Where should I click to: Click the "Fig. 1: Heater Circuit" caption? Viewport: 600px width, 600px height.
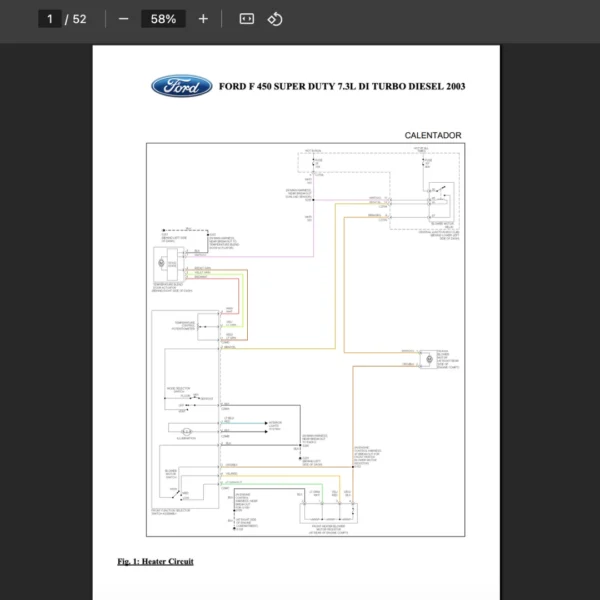pos(155,561)
